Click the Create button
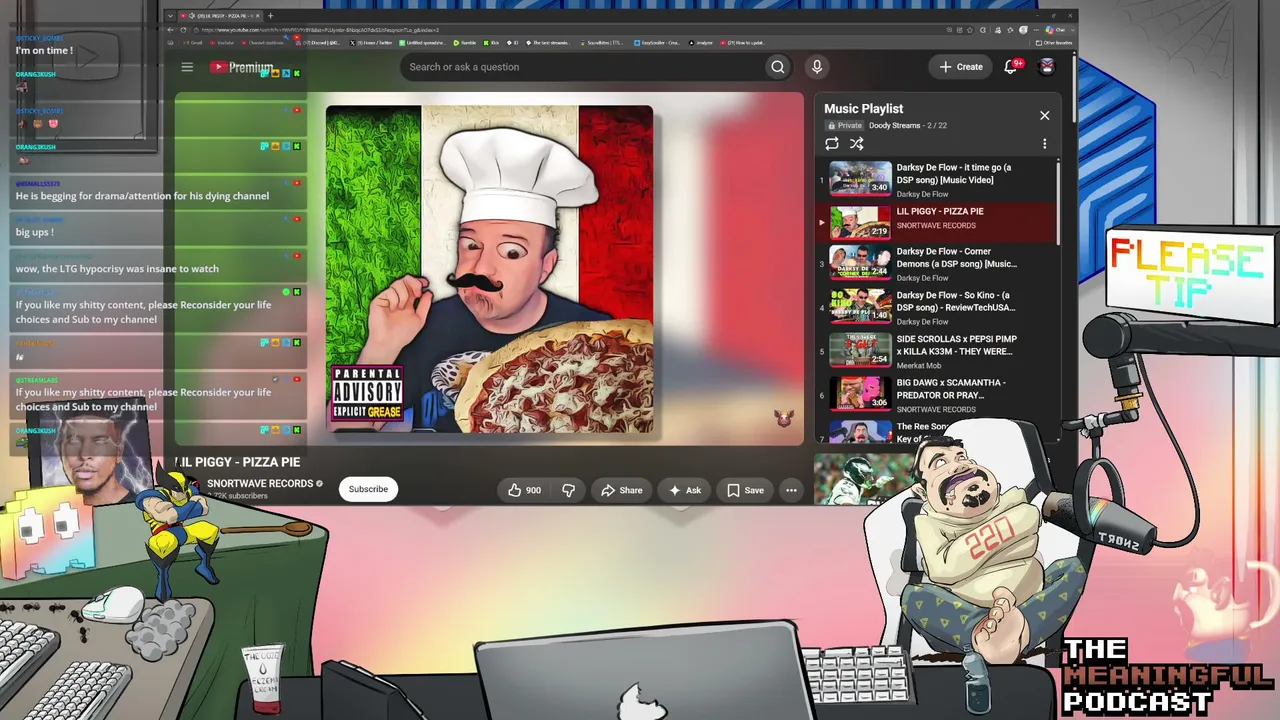This screenshot has height=720, width=1280. (961, 67)
